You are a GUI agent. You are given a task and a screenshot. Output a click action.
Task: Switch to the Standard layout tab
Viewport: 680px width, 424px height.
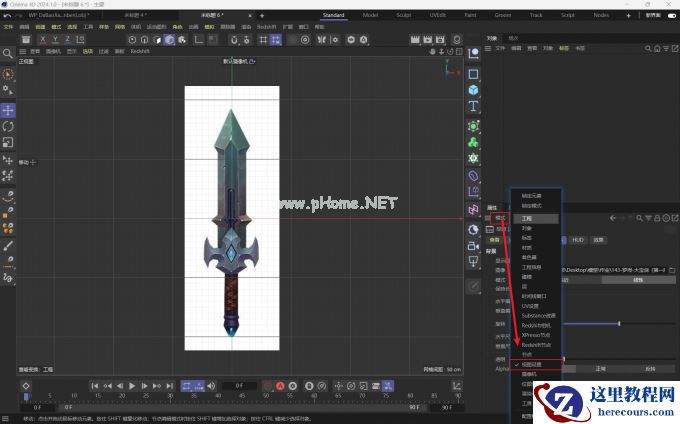coord(333,15)
